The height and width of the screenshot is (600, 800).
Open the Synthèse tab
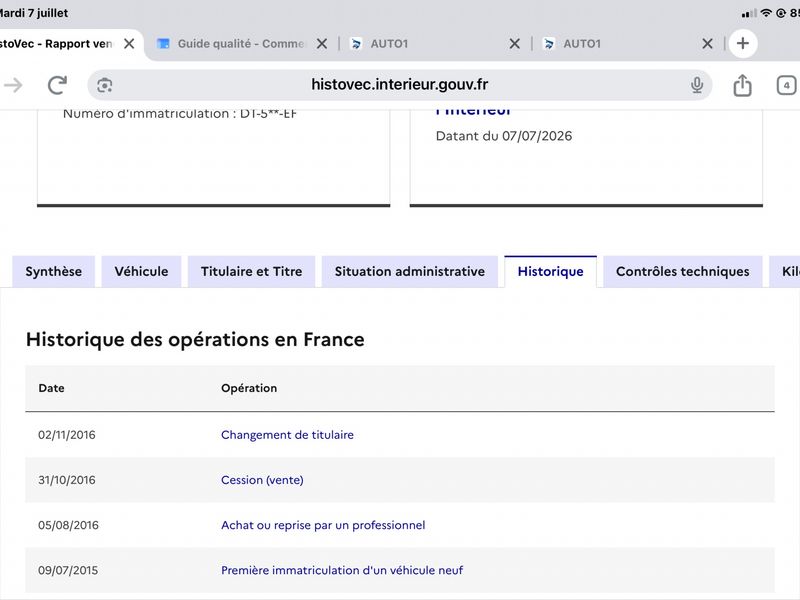coord(54,271)
